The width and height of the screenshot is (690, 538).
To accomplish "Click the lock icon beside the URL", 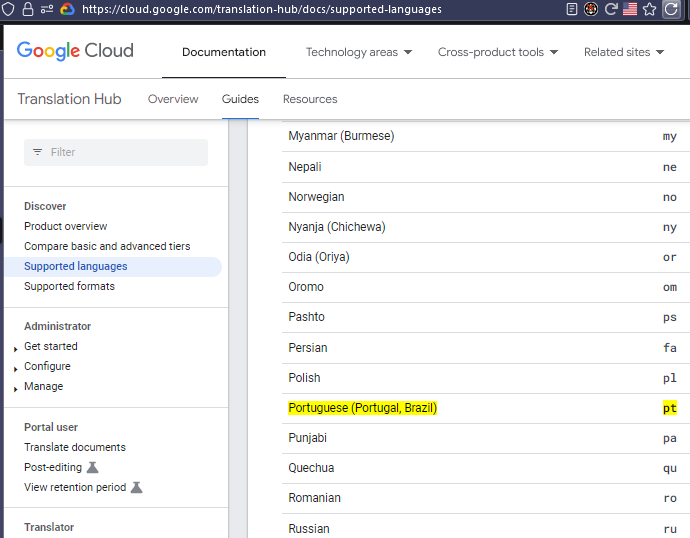I will point(28,9).
